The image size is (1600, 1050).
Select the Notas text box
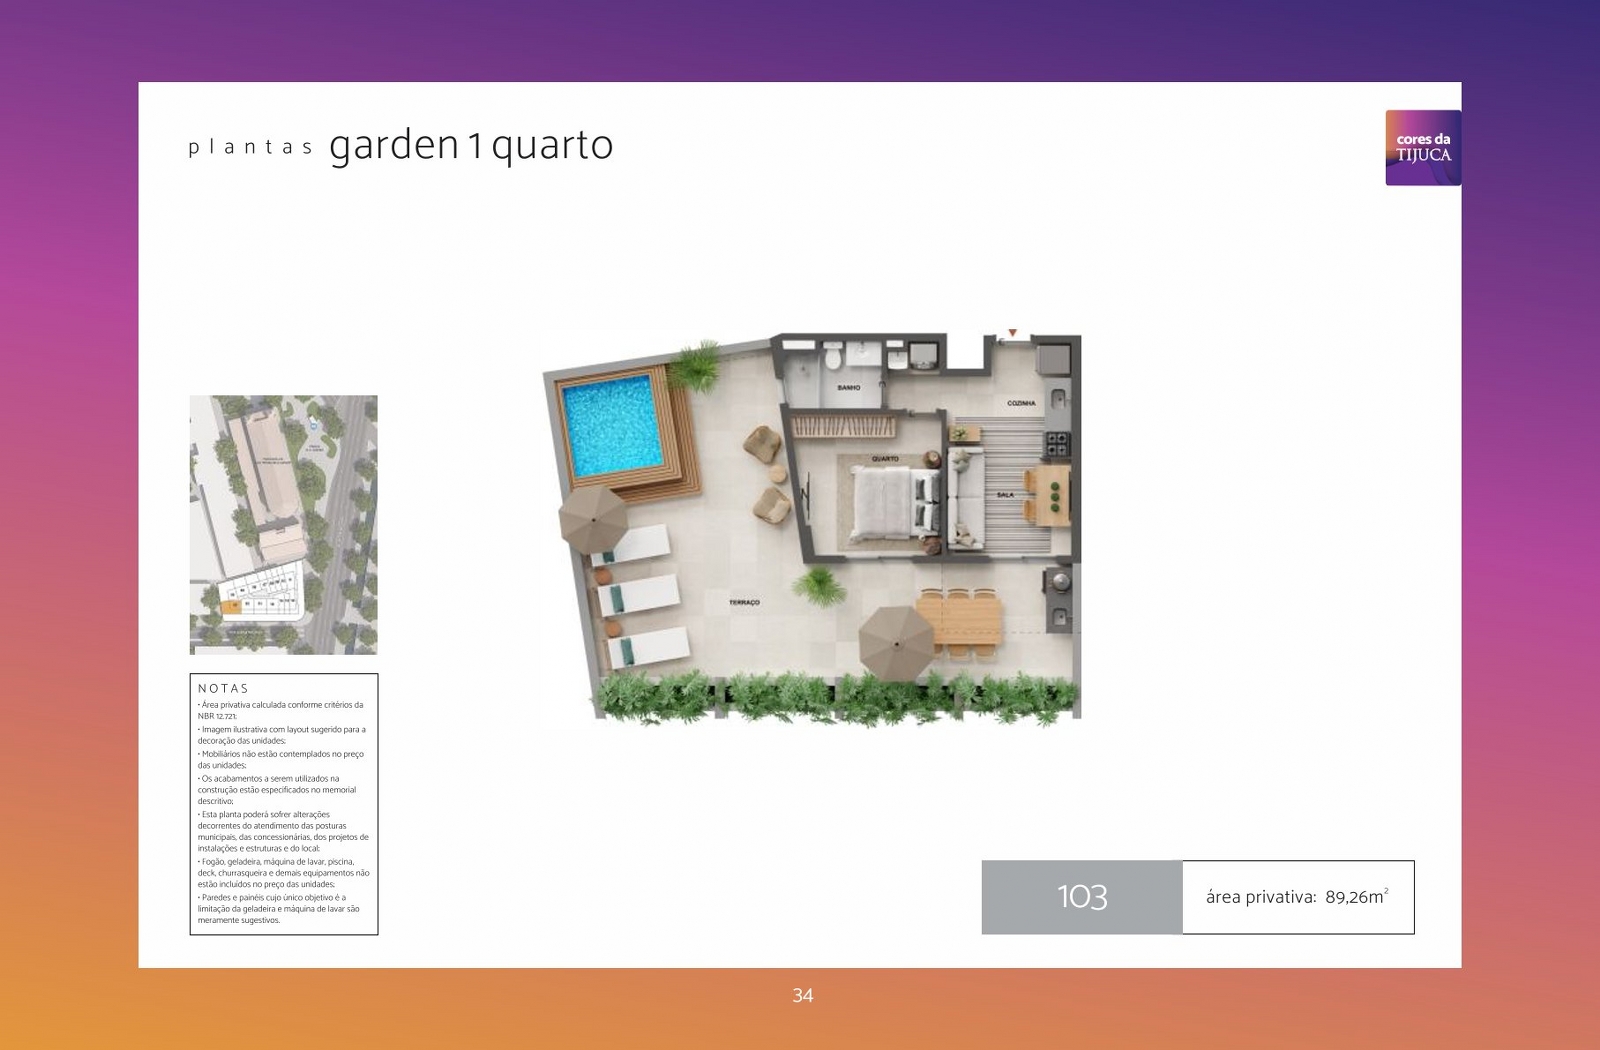[x=284, y=804]
